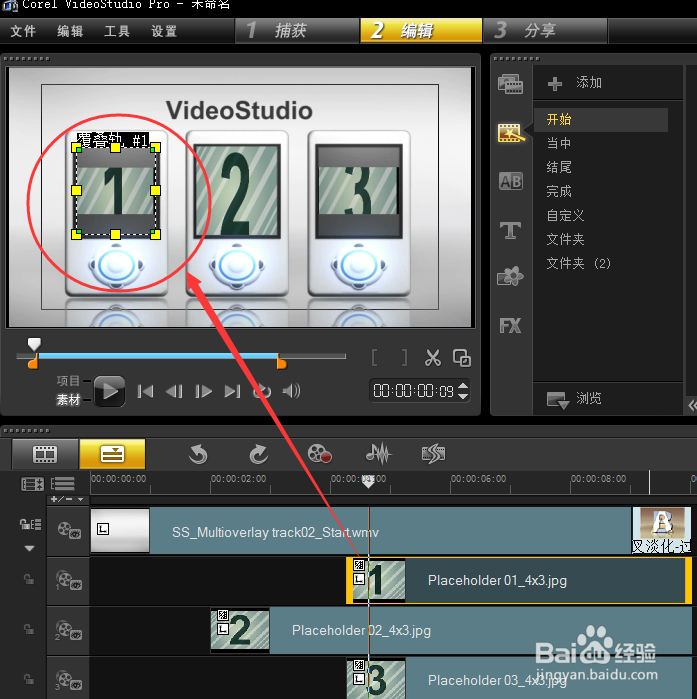This screenshot has height=699, width=697.
Task: Click the mark-in bracket icon
Action: tap(375, 358)
